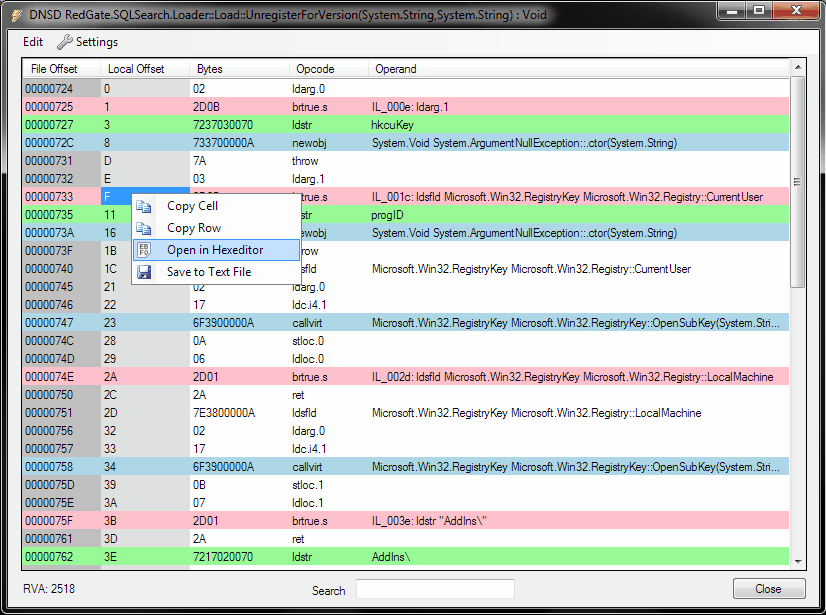The height and width of the screenshot is (615, 826).
Task: Minimize the DNSD window
Action: (x=732, y=10)
